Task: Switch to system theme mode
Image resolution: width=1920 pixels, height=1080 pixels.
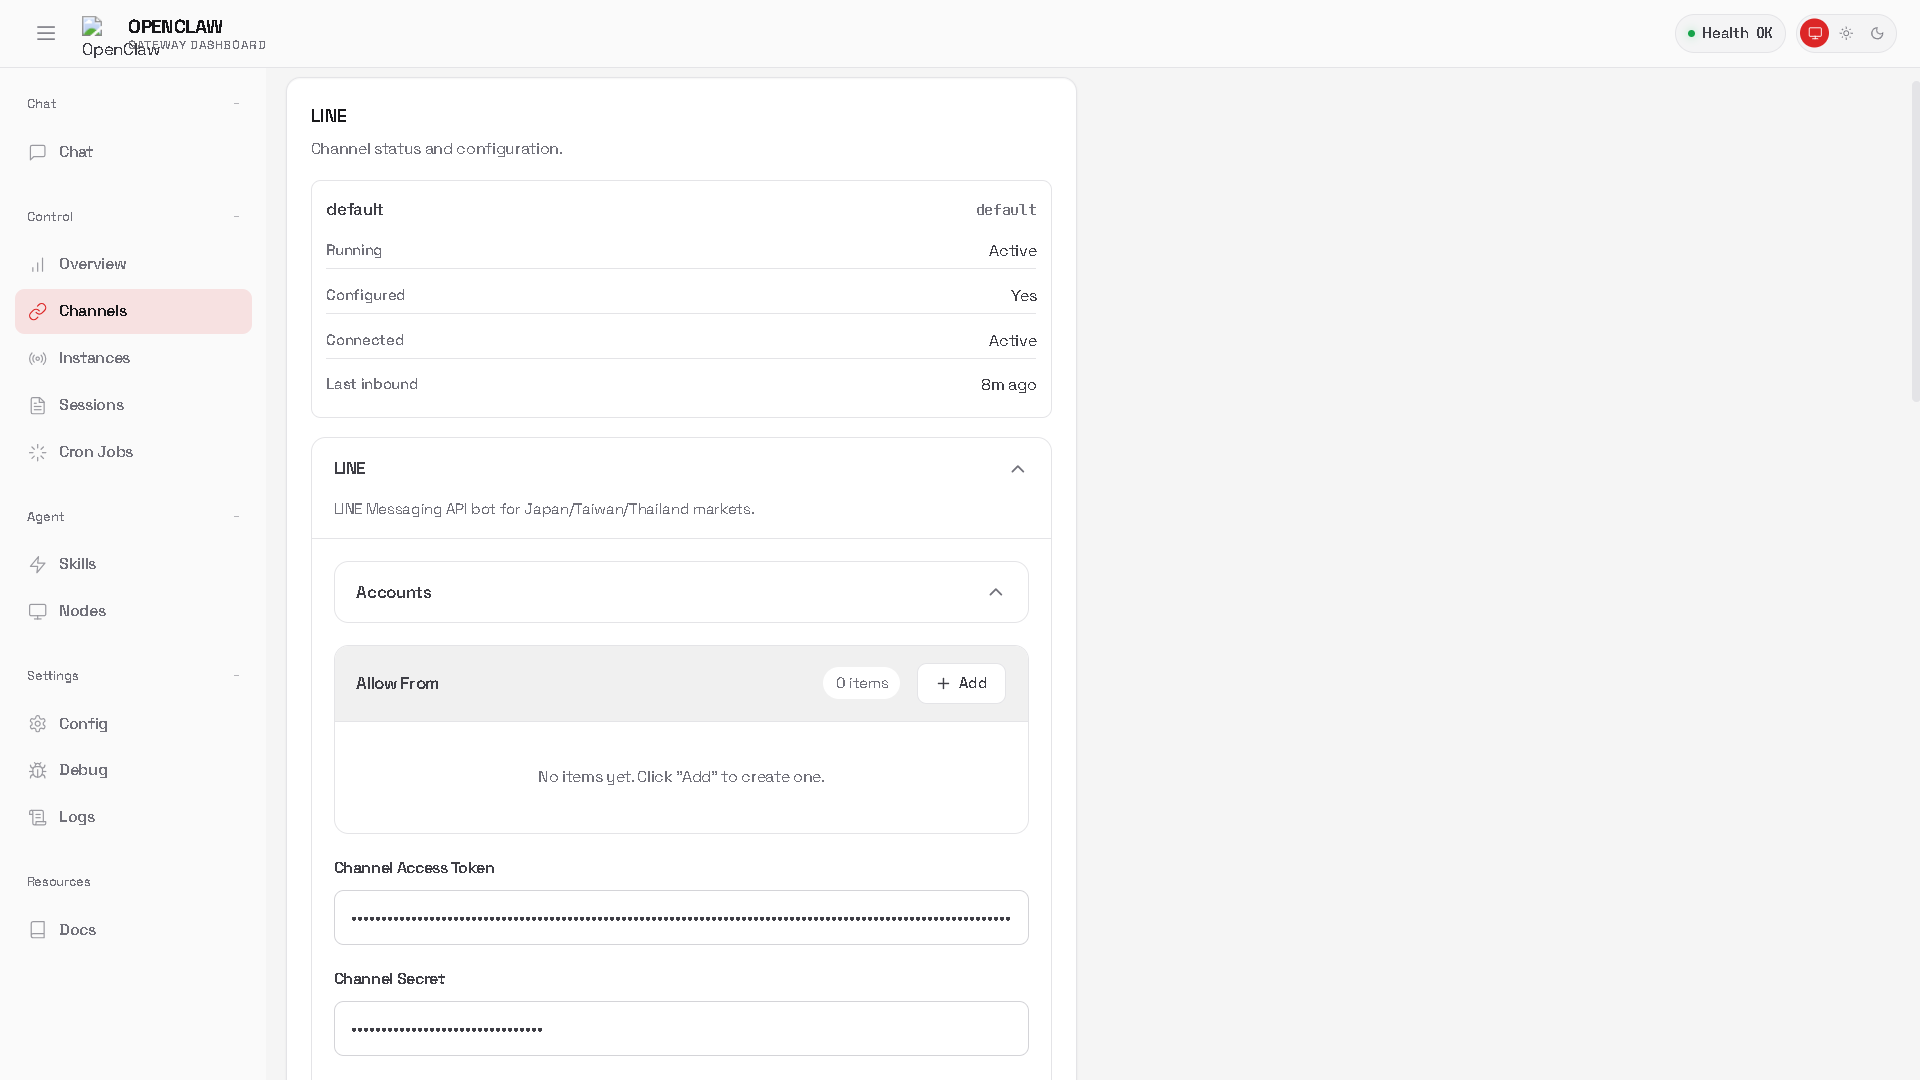Action: (1814, 33)
